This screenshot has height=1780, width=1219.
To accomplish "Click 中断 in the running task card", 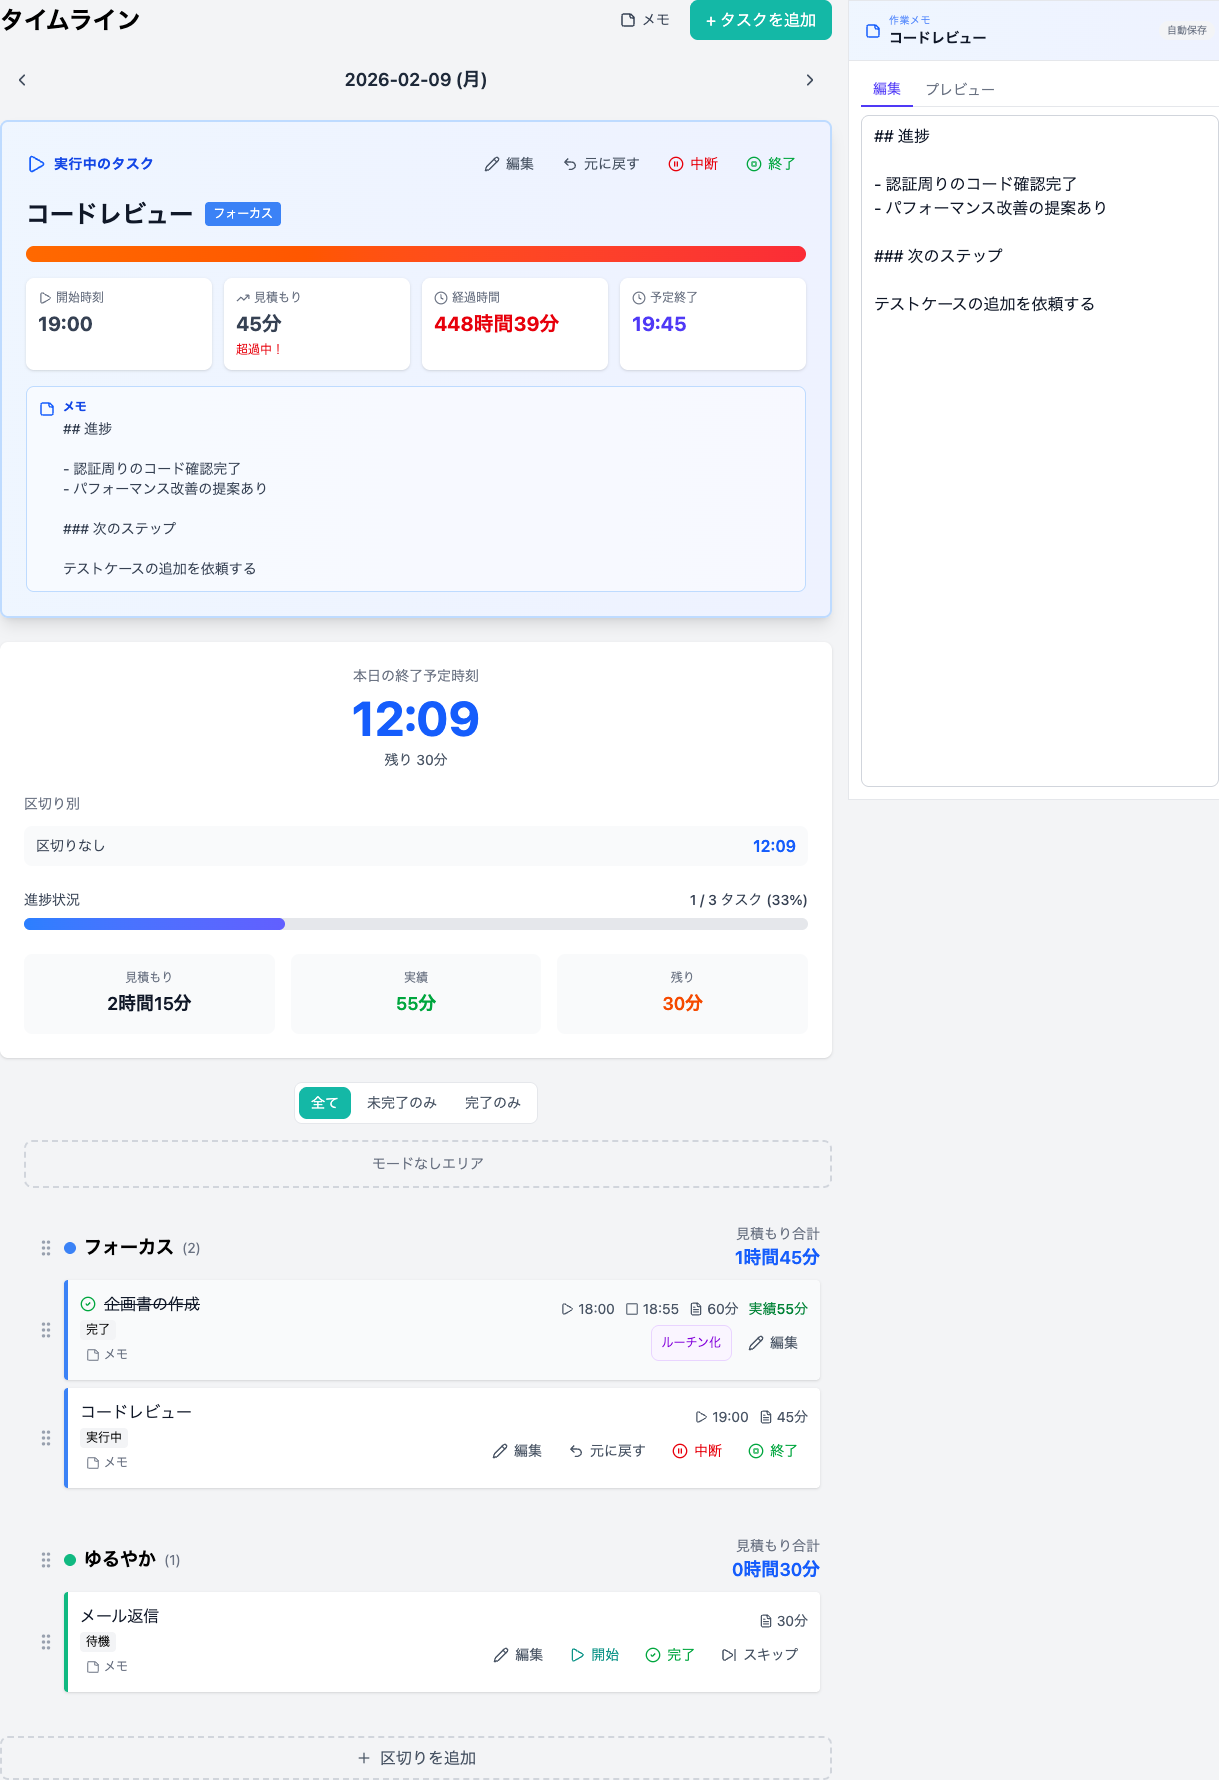I will pos(693,164).
